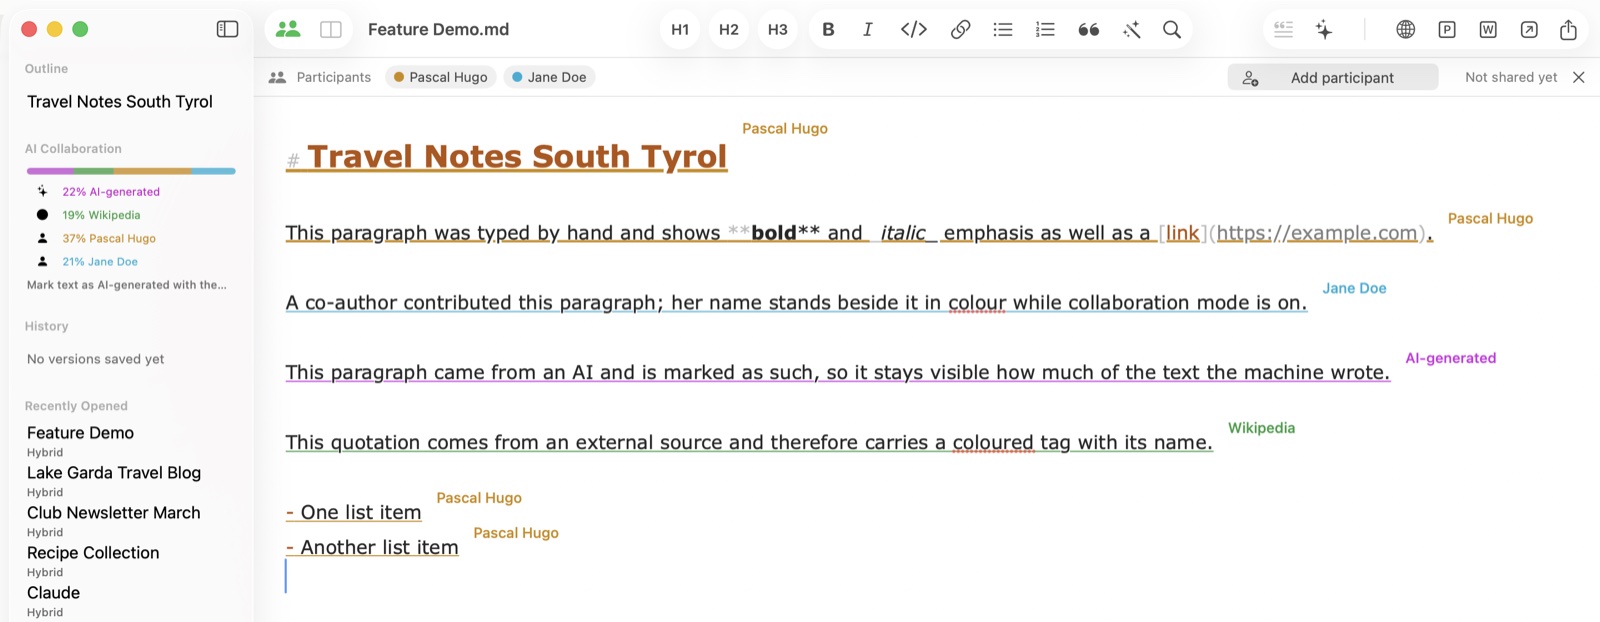
Task: Select Pascal Hugo participant chip
Action: [x=441, y=77]
